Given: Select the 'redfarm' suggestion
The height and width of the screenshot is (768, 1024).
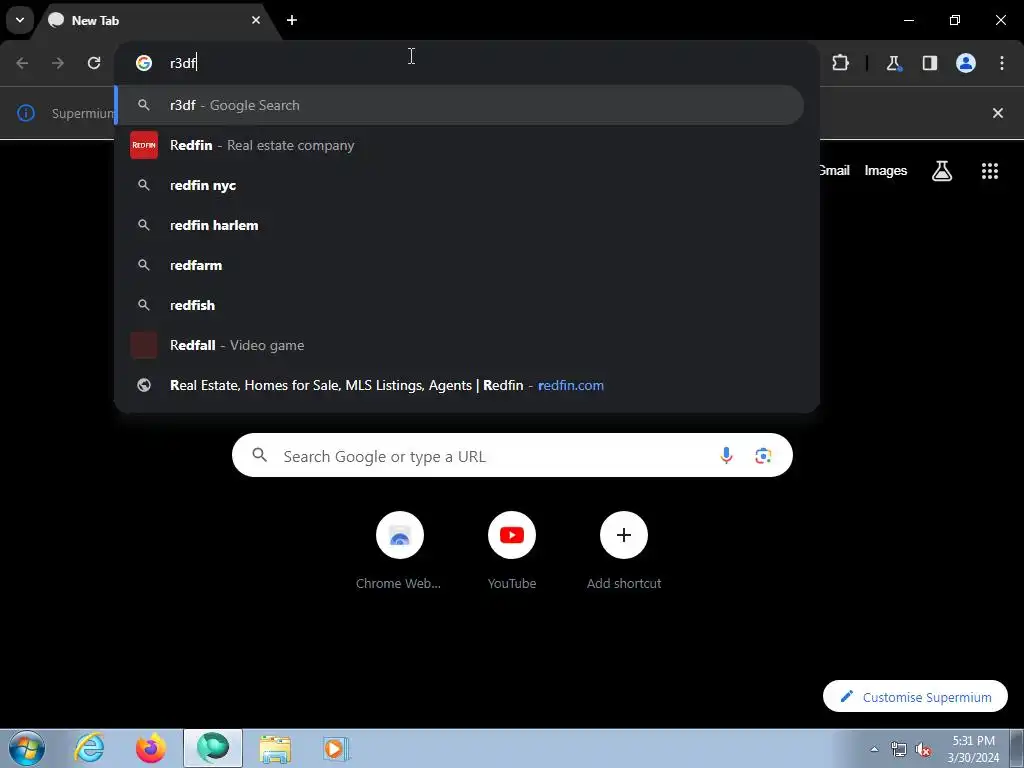Looking at the screenshot, I should point(460,265).
